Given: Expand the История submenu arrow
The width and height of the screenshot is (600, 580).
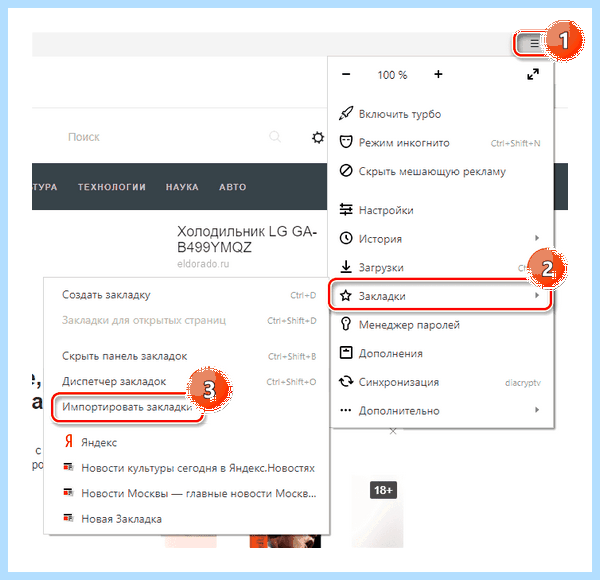Looking at the screenshot, I should click(537, 238).
